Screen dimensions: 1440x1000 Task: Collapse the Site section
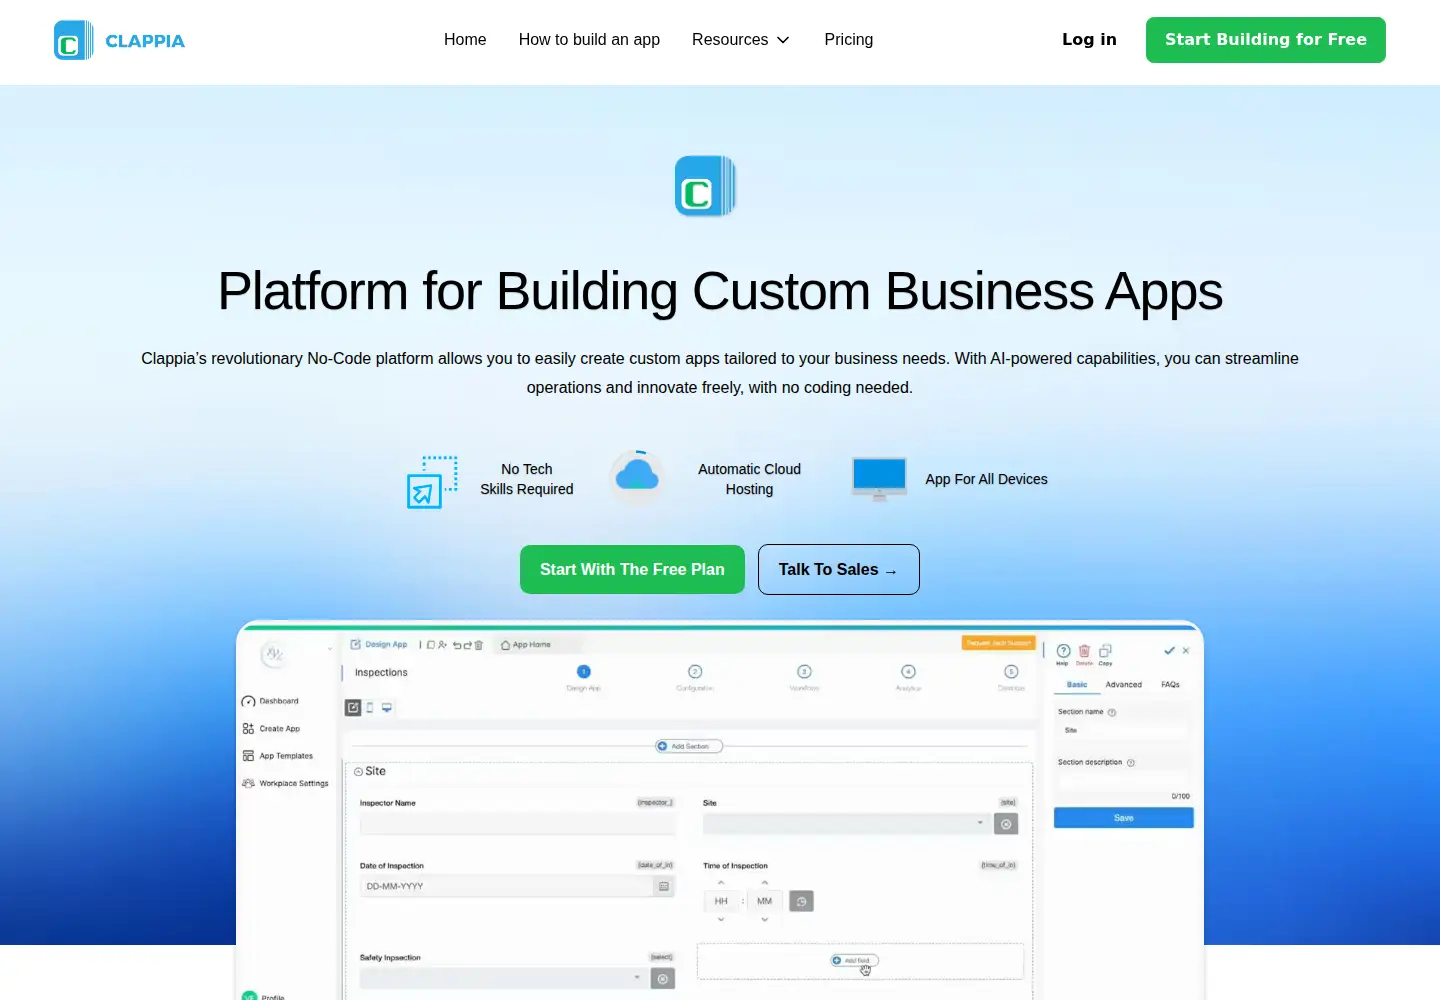click(x=358, y=772)
